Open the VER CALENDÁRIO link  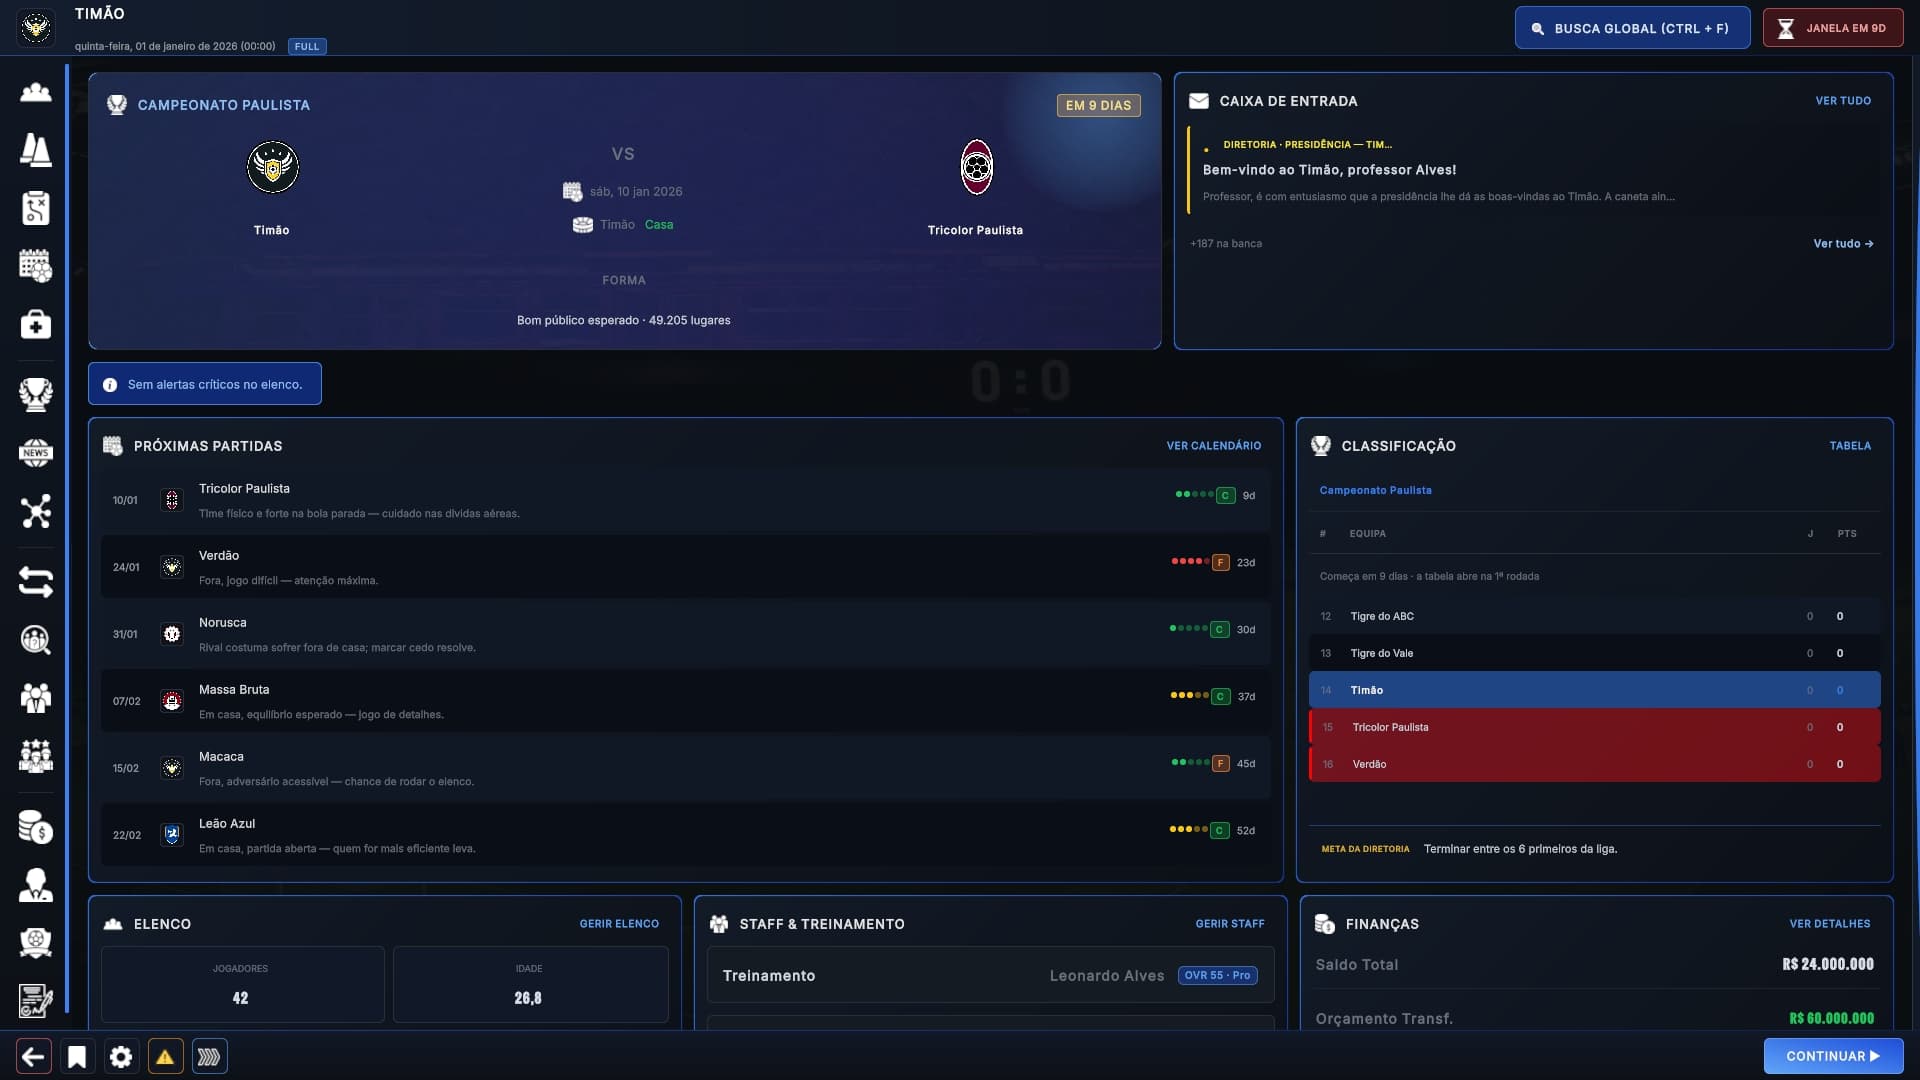(x=1213, y=446)
